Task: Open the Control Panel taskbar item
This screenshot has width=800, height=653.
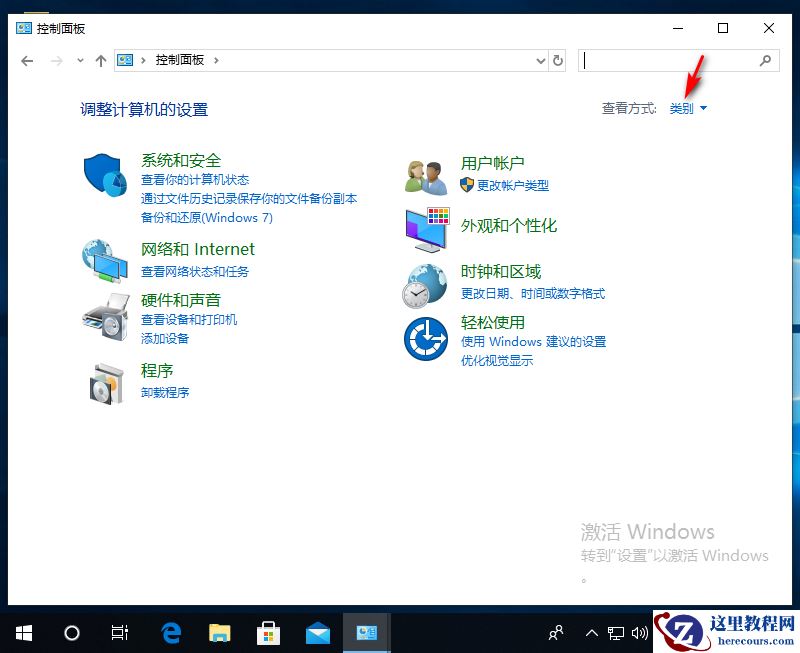Action: [366, 633]
